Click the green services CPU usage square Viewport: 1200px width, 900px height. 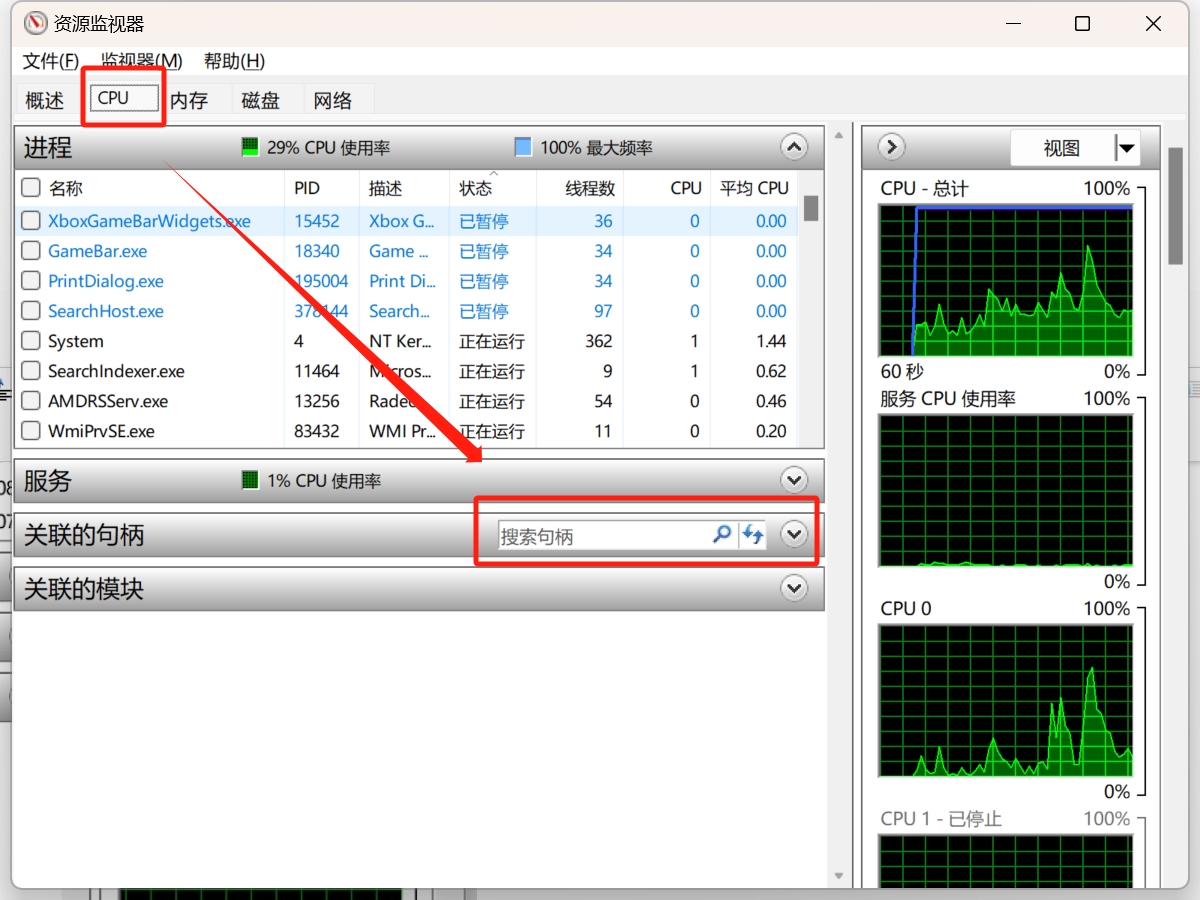250,481
